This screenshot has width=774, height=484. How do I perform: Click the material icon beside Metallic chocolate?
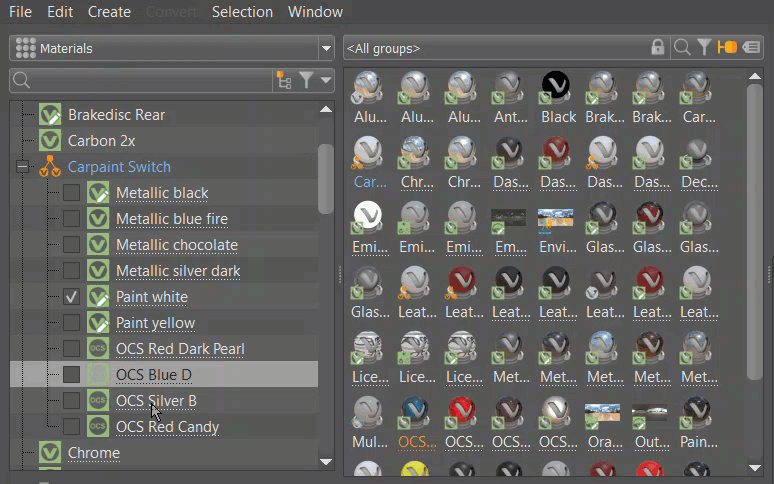coord(98,245)
